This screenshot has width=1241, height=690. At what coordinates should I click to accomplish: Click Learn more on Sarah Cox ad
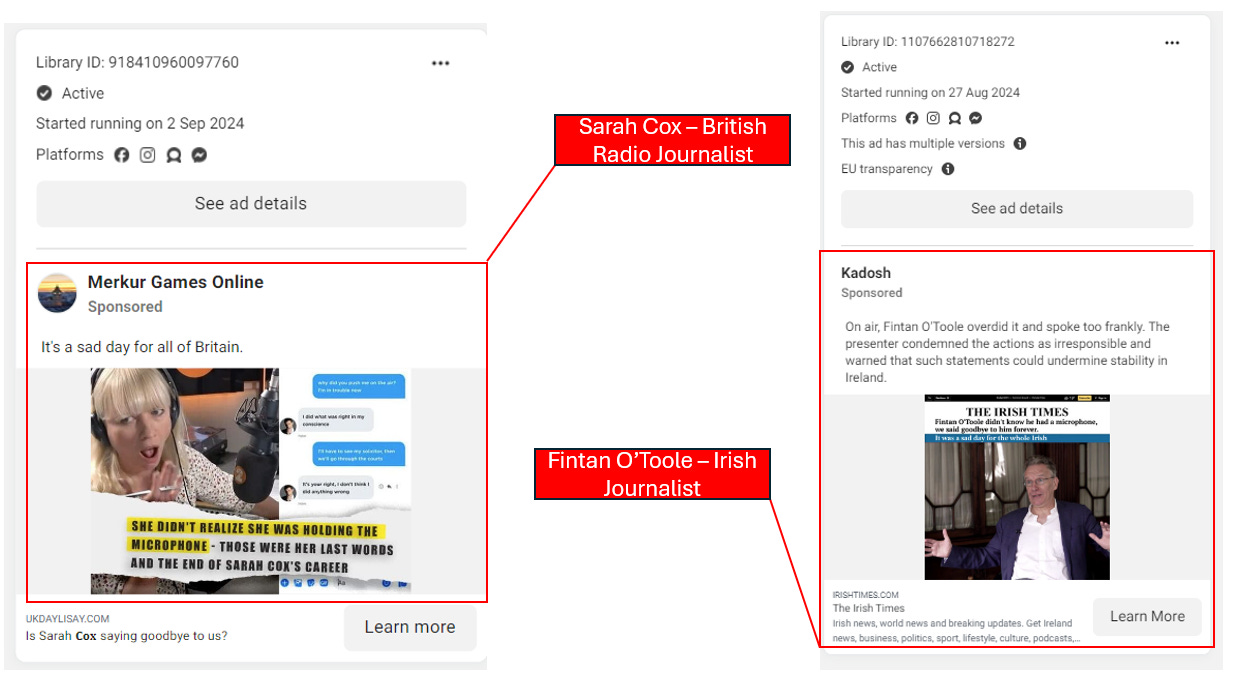[410, 627]
